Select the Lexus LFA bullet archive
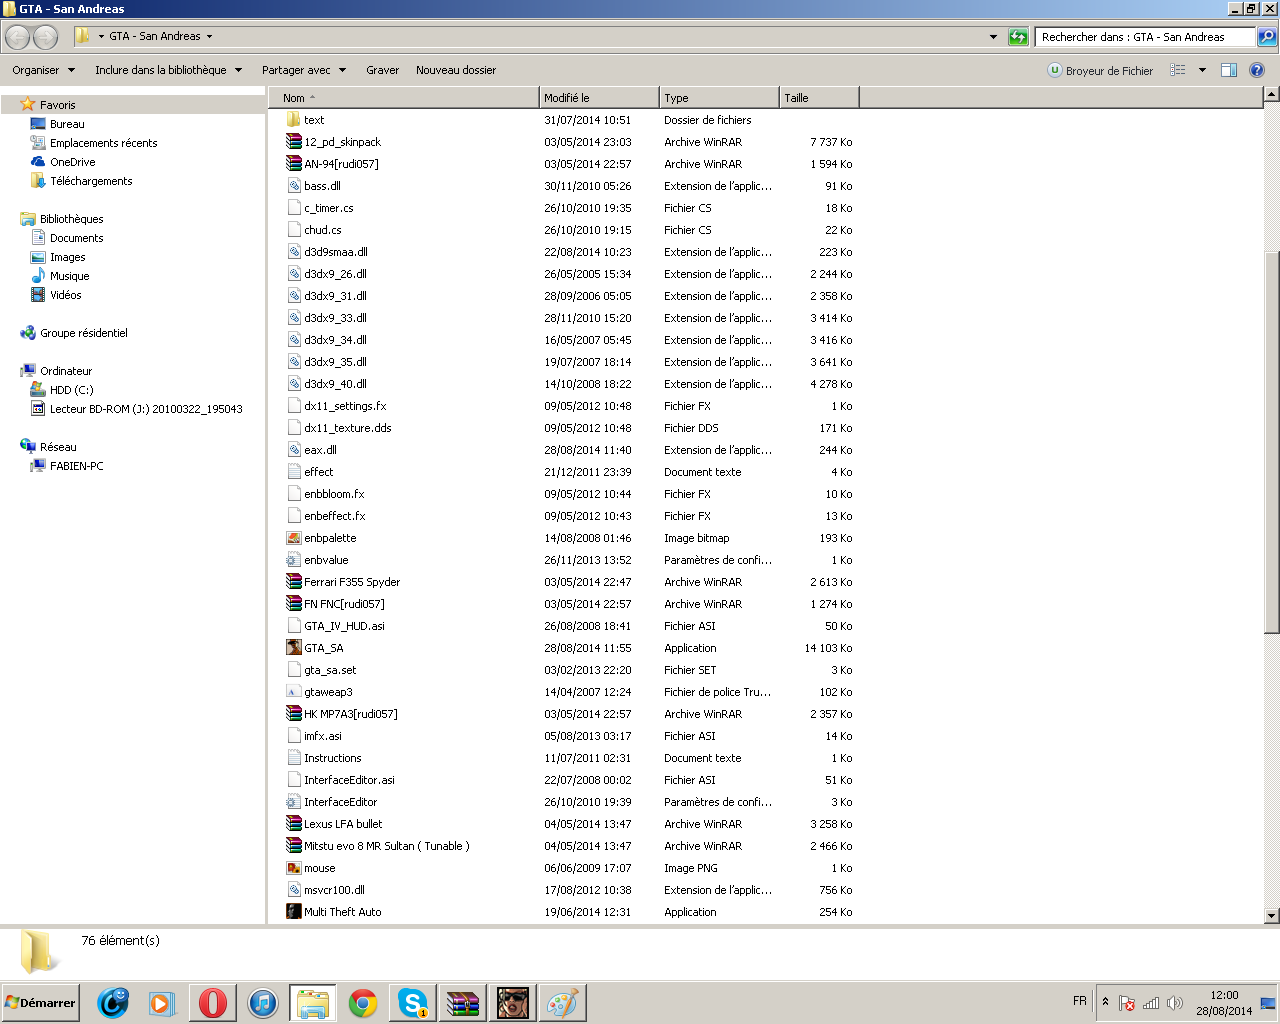 [x=343, y=824]
